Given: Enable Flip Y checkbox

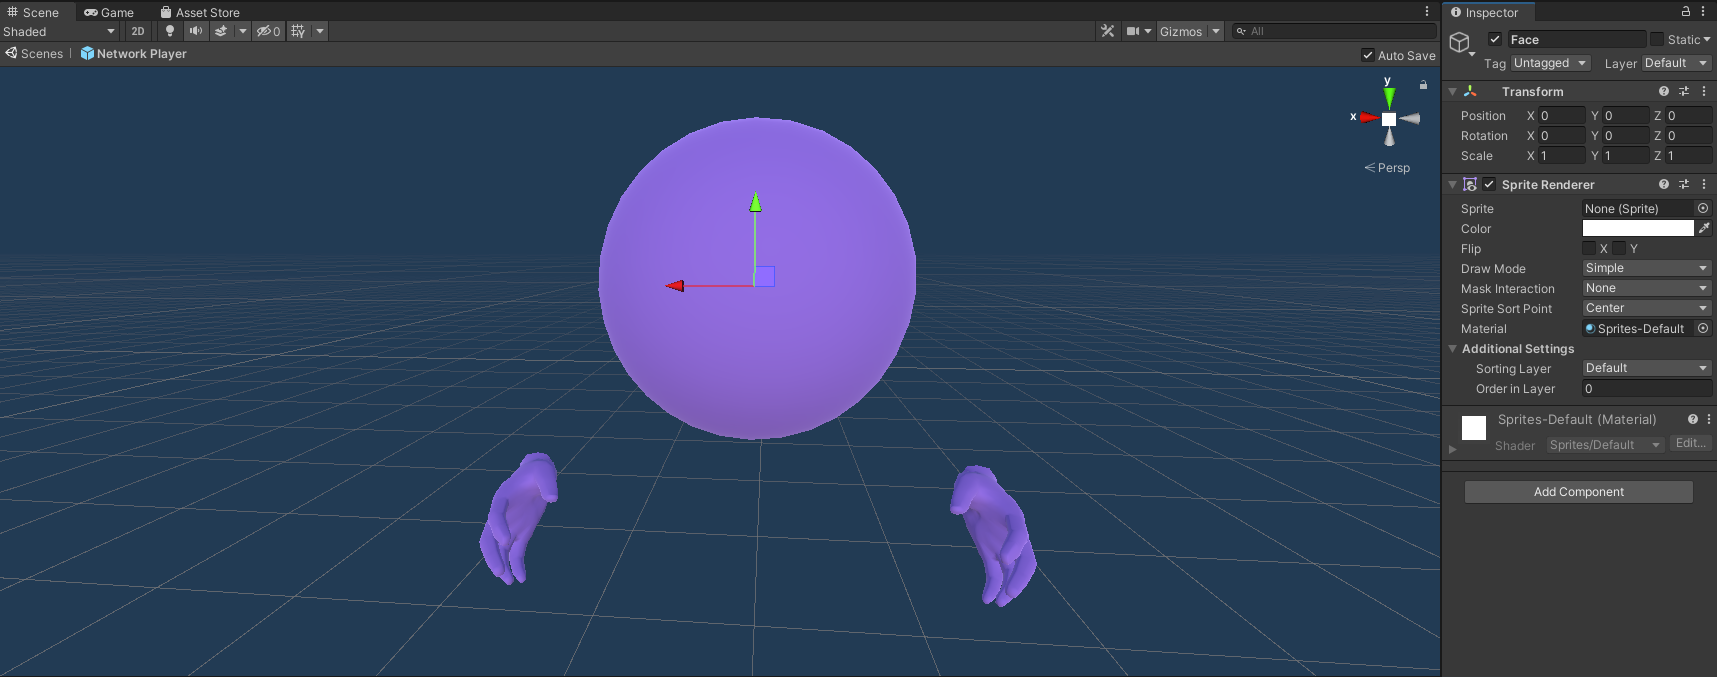Looking at the screenshot, I should pos(1619,248).
